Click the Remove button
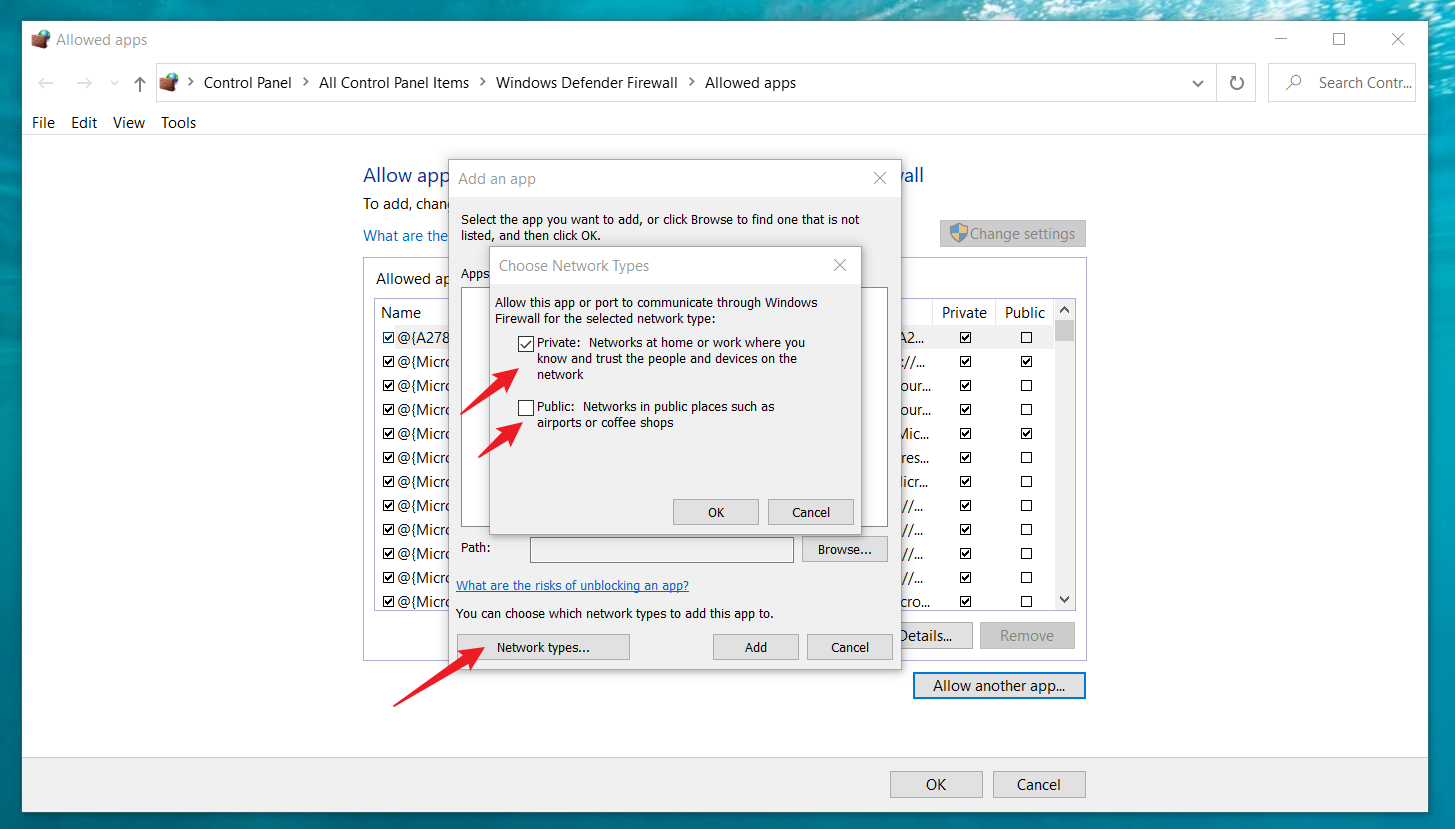 click(1027, 635)
